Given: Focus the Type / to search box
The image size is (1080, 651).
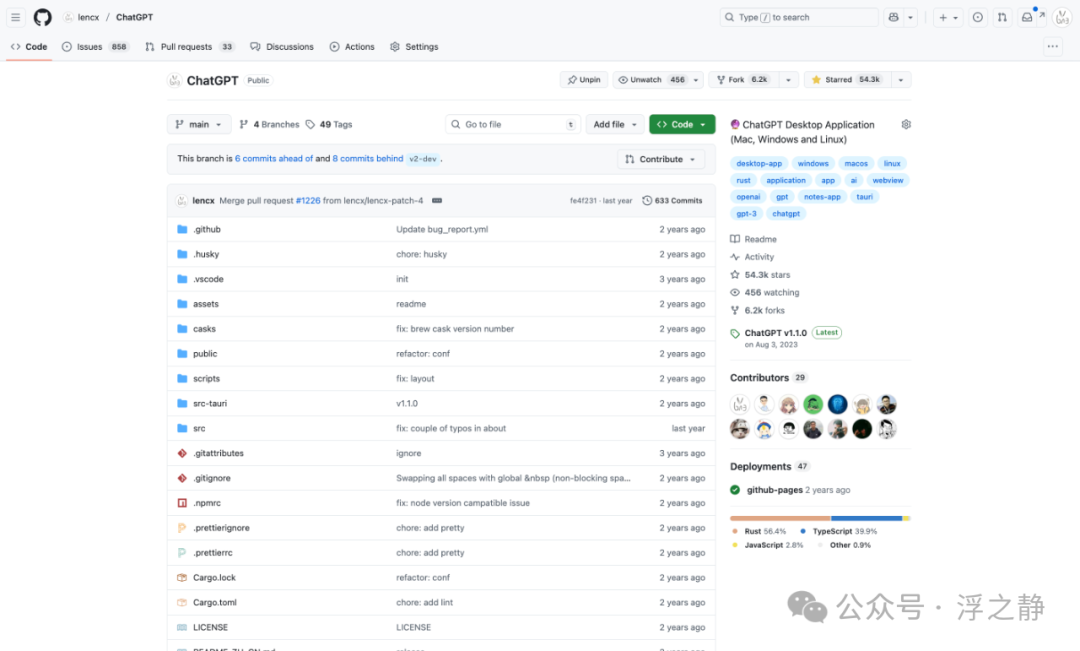Looking at the screenshot, I should 799,17.
